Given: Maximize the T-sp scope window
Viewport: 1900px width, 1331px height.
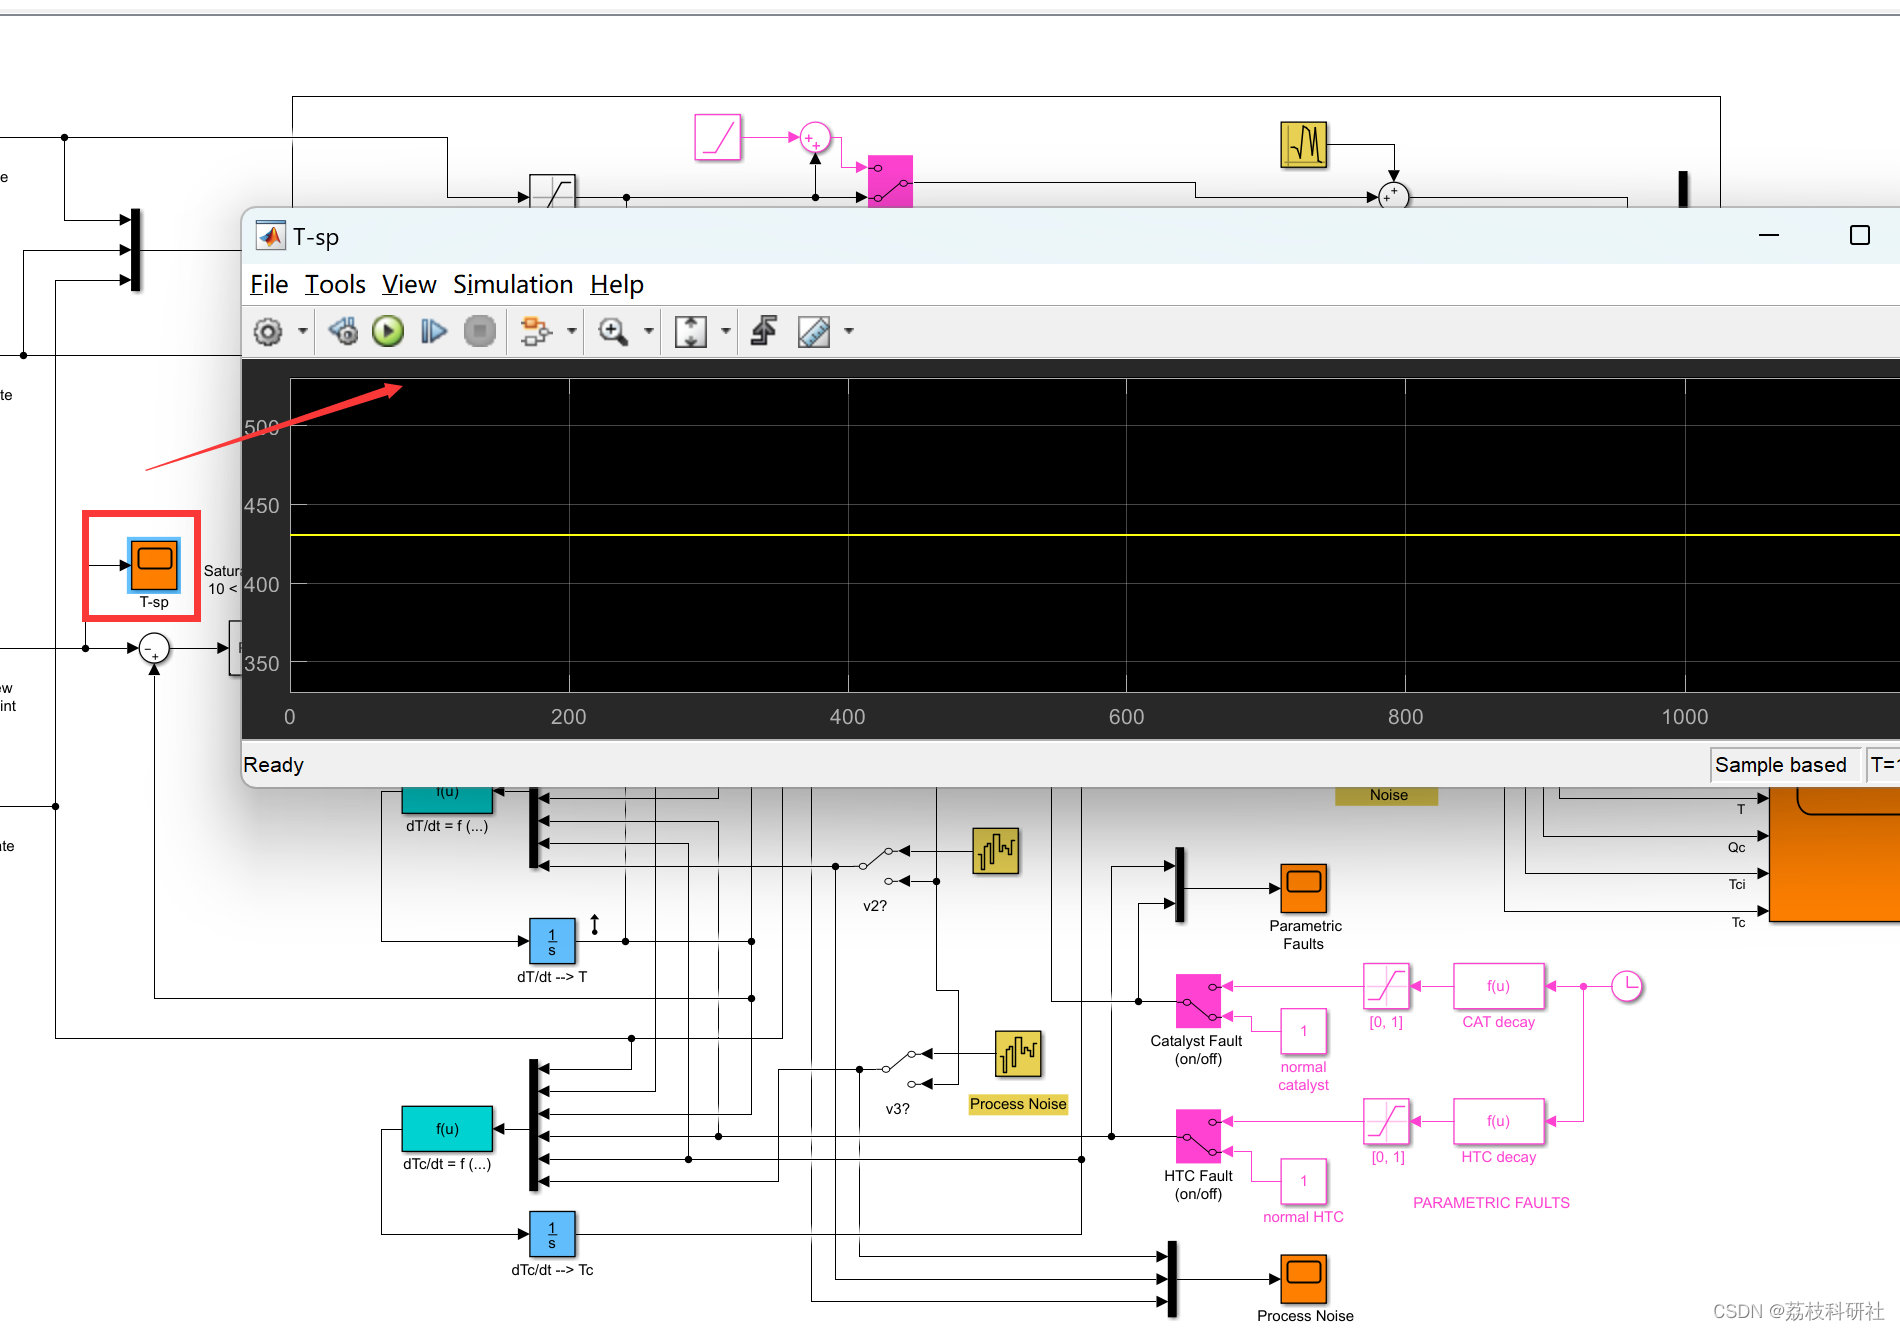Looking at the screenshot, I should pos(1860,235).
